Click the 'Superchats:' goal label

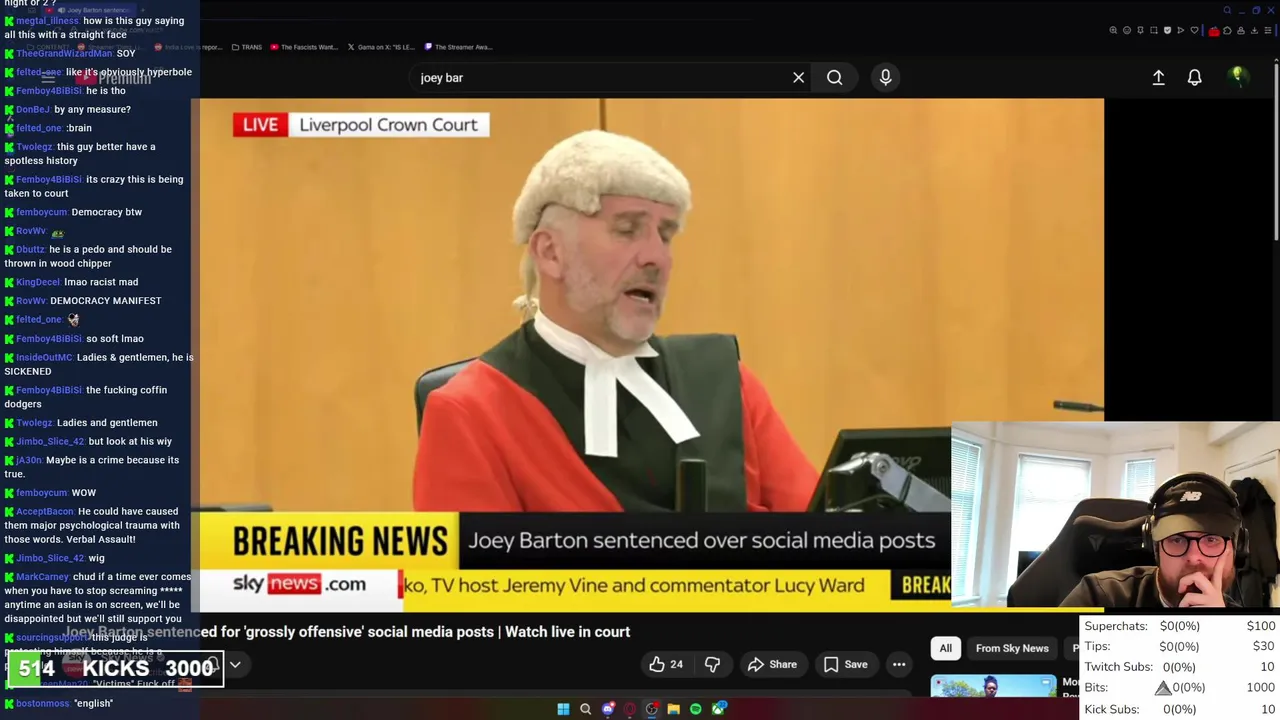click(1116, 626)
